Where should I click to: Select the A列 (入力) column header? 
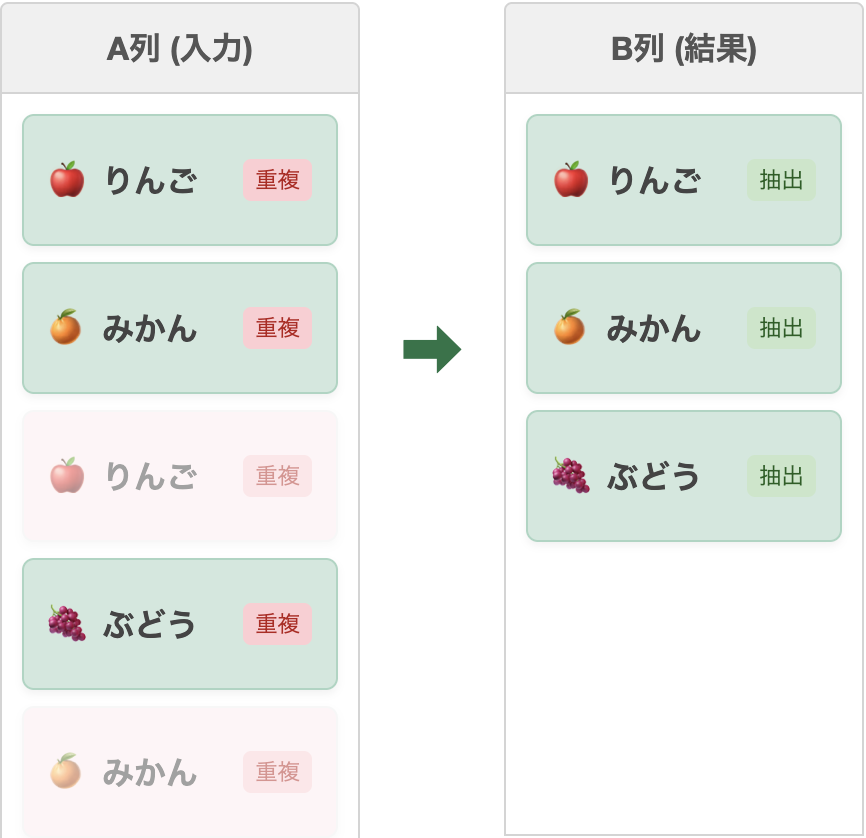[x=180, y=49]
